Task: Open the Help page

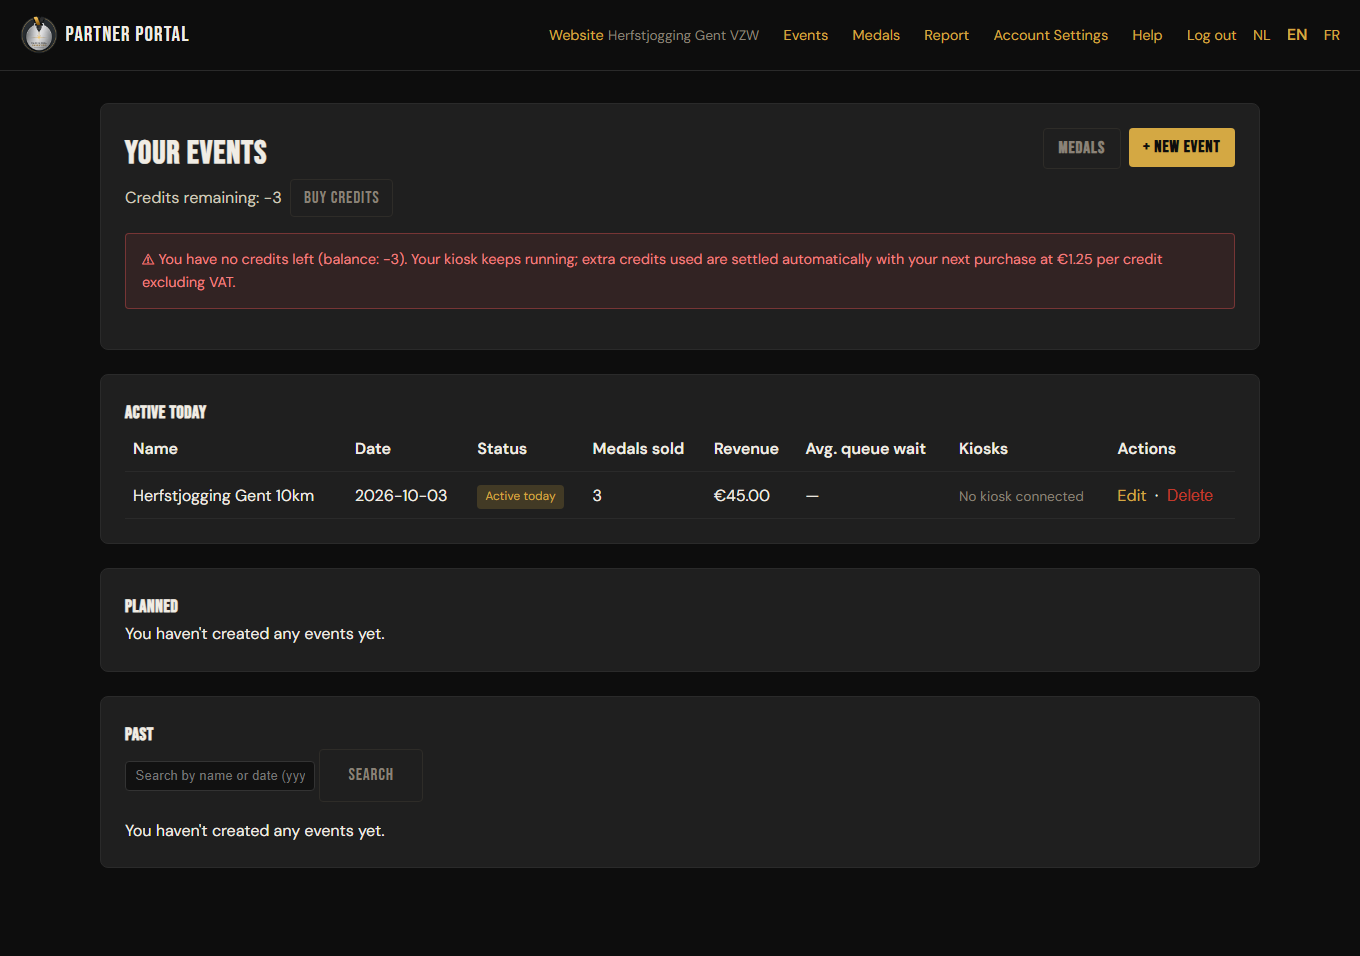Action: 1147,35
